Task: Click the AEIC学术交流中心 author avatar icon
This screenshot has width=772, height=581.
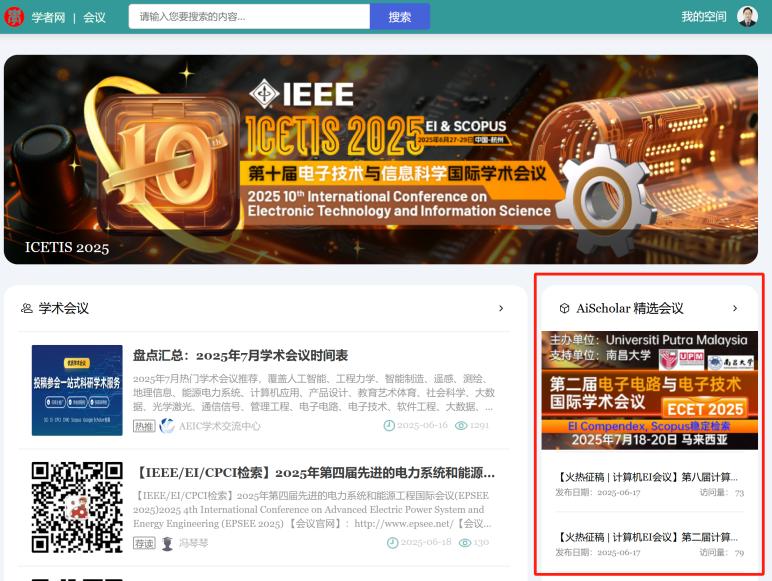Action: click(167, 426)
